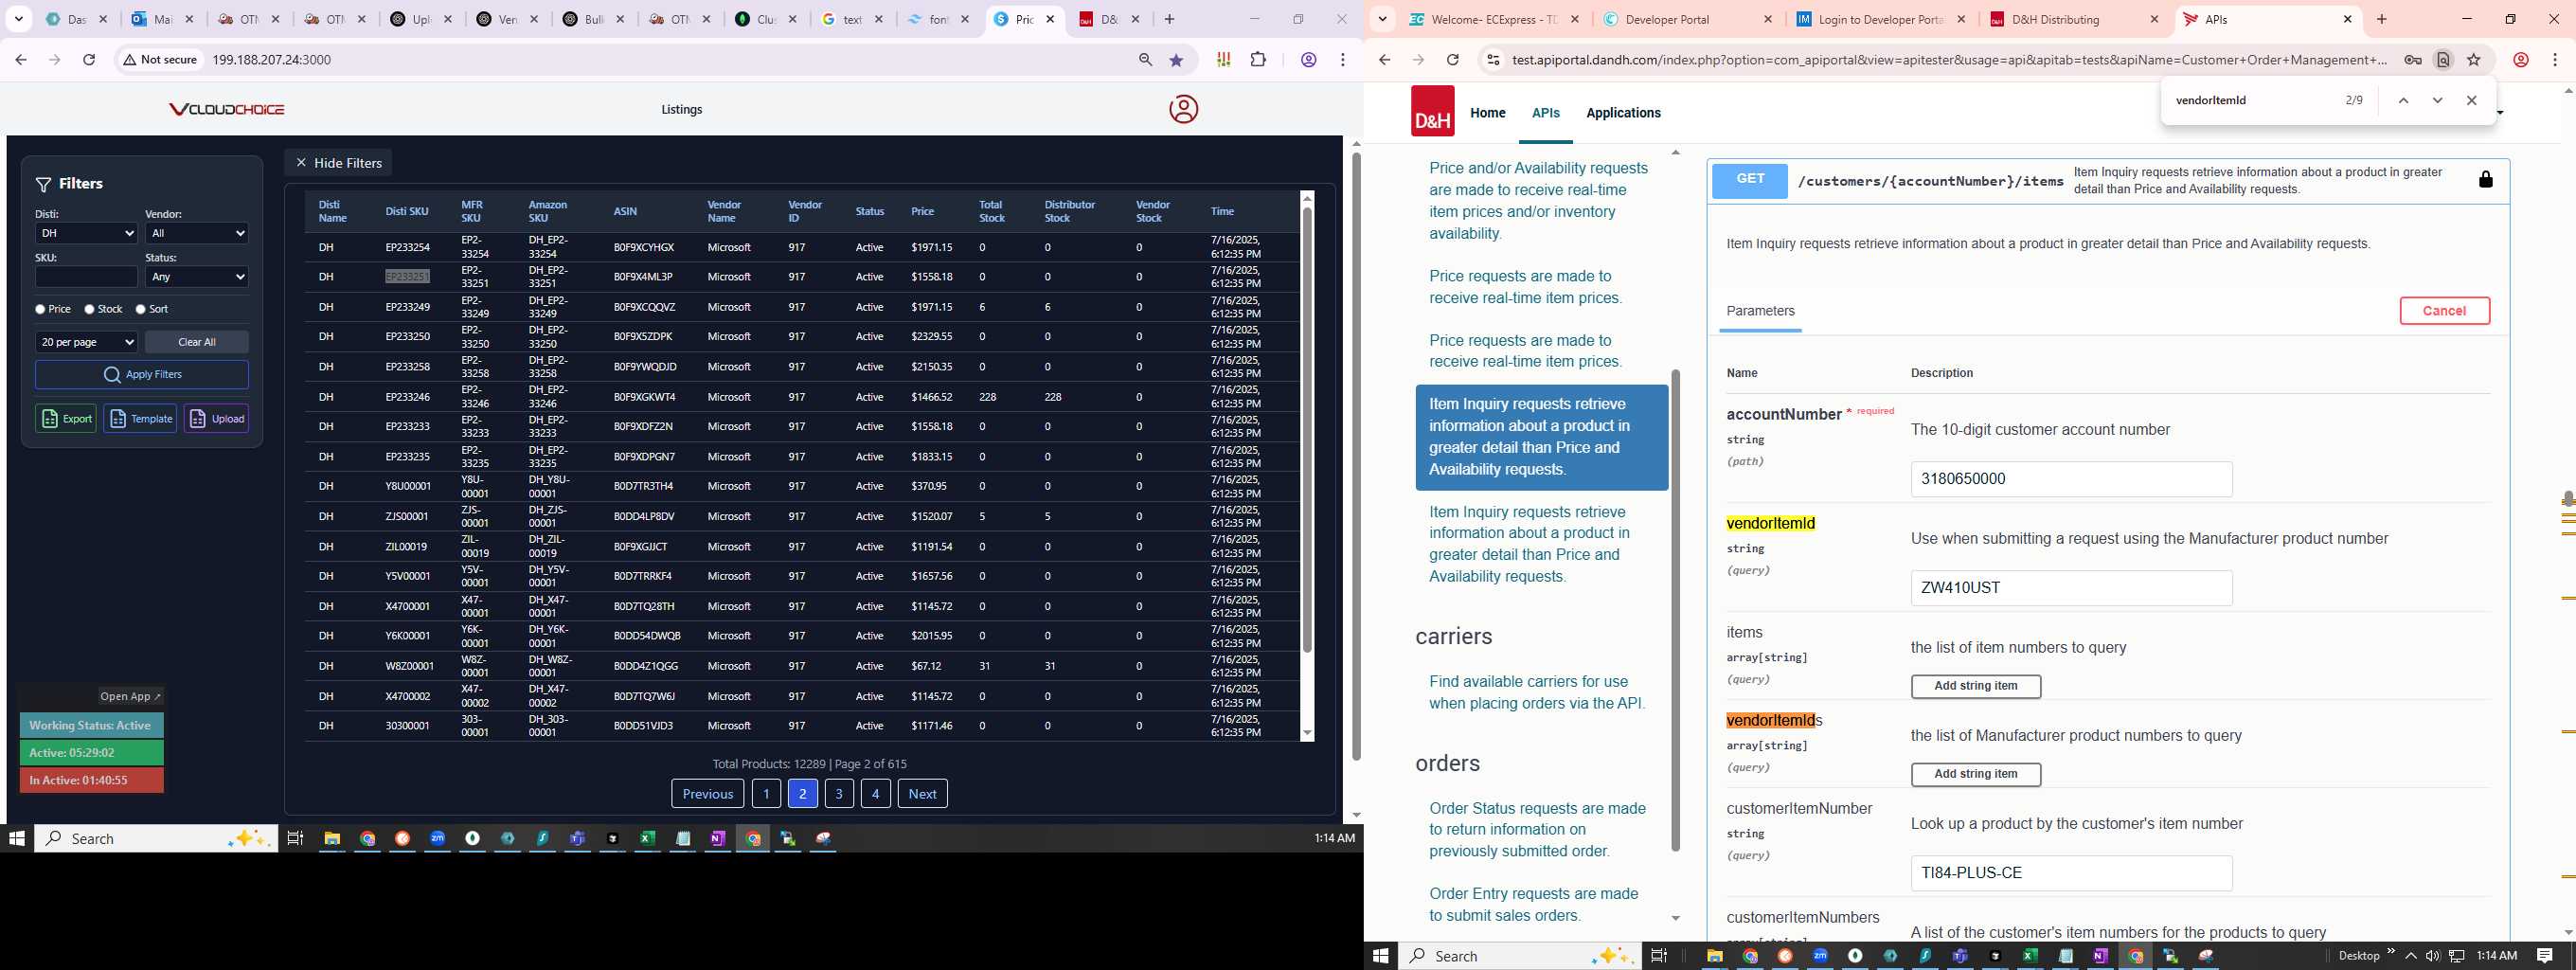Click ASIN cell B0F9XCYHGX in the table
The height and width of the screenshot is (970, 2576).
tap(644, 247)
